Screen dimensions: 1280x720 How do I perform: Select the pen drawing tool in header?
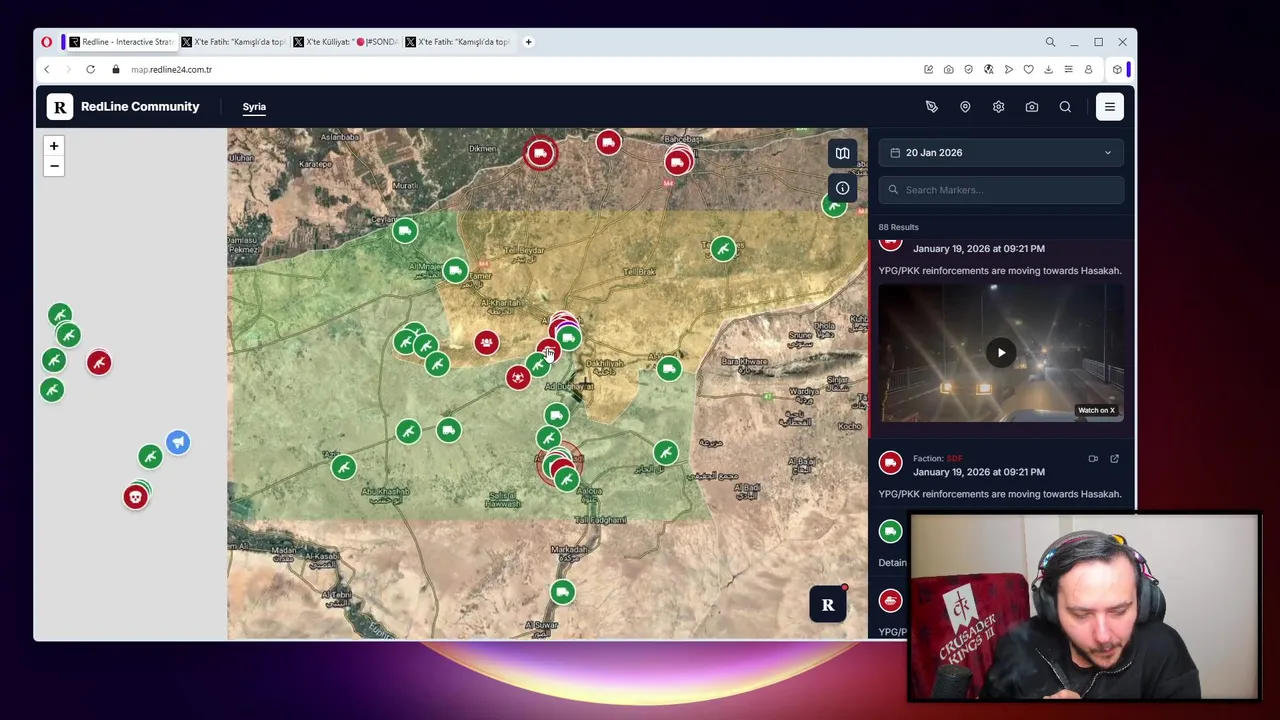click(931, 107)
